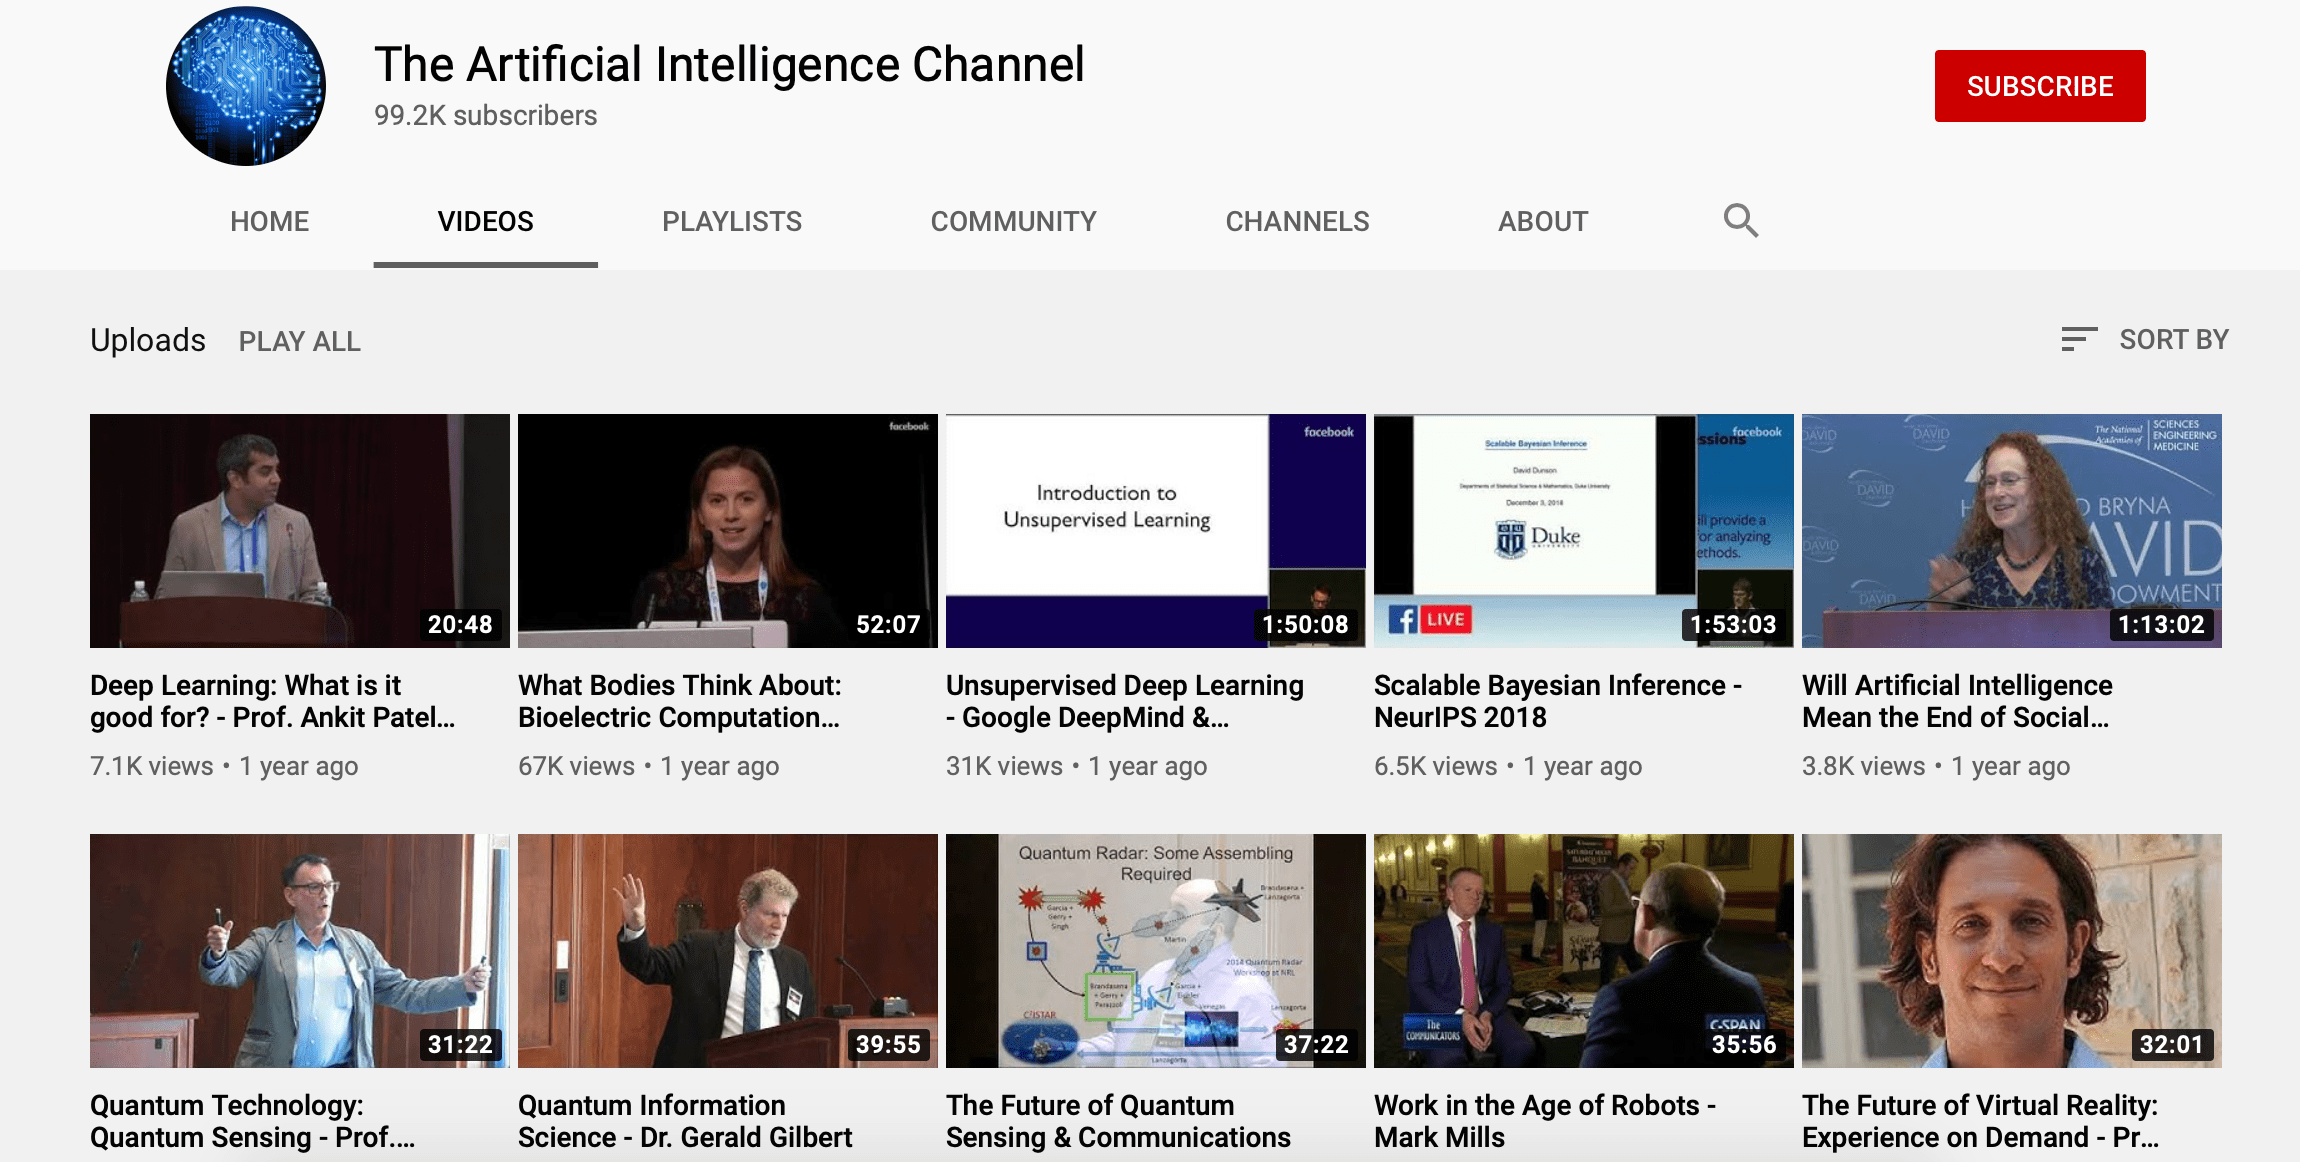
Task: Open the Quantum Radar slide thumbnail
Action: (1155, 950)
